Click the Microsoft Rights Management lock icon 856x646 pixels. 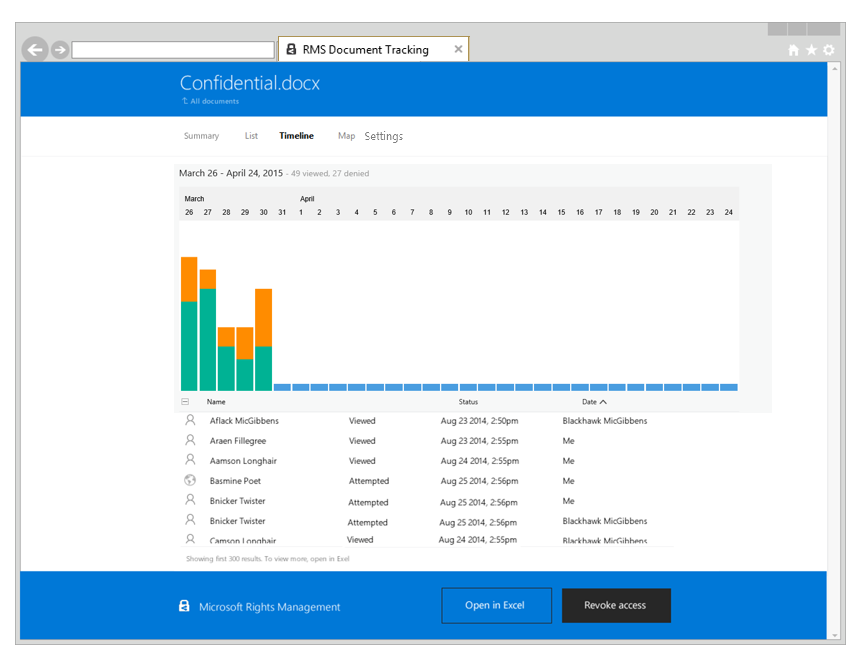coord(185,606)
